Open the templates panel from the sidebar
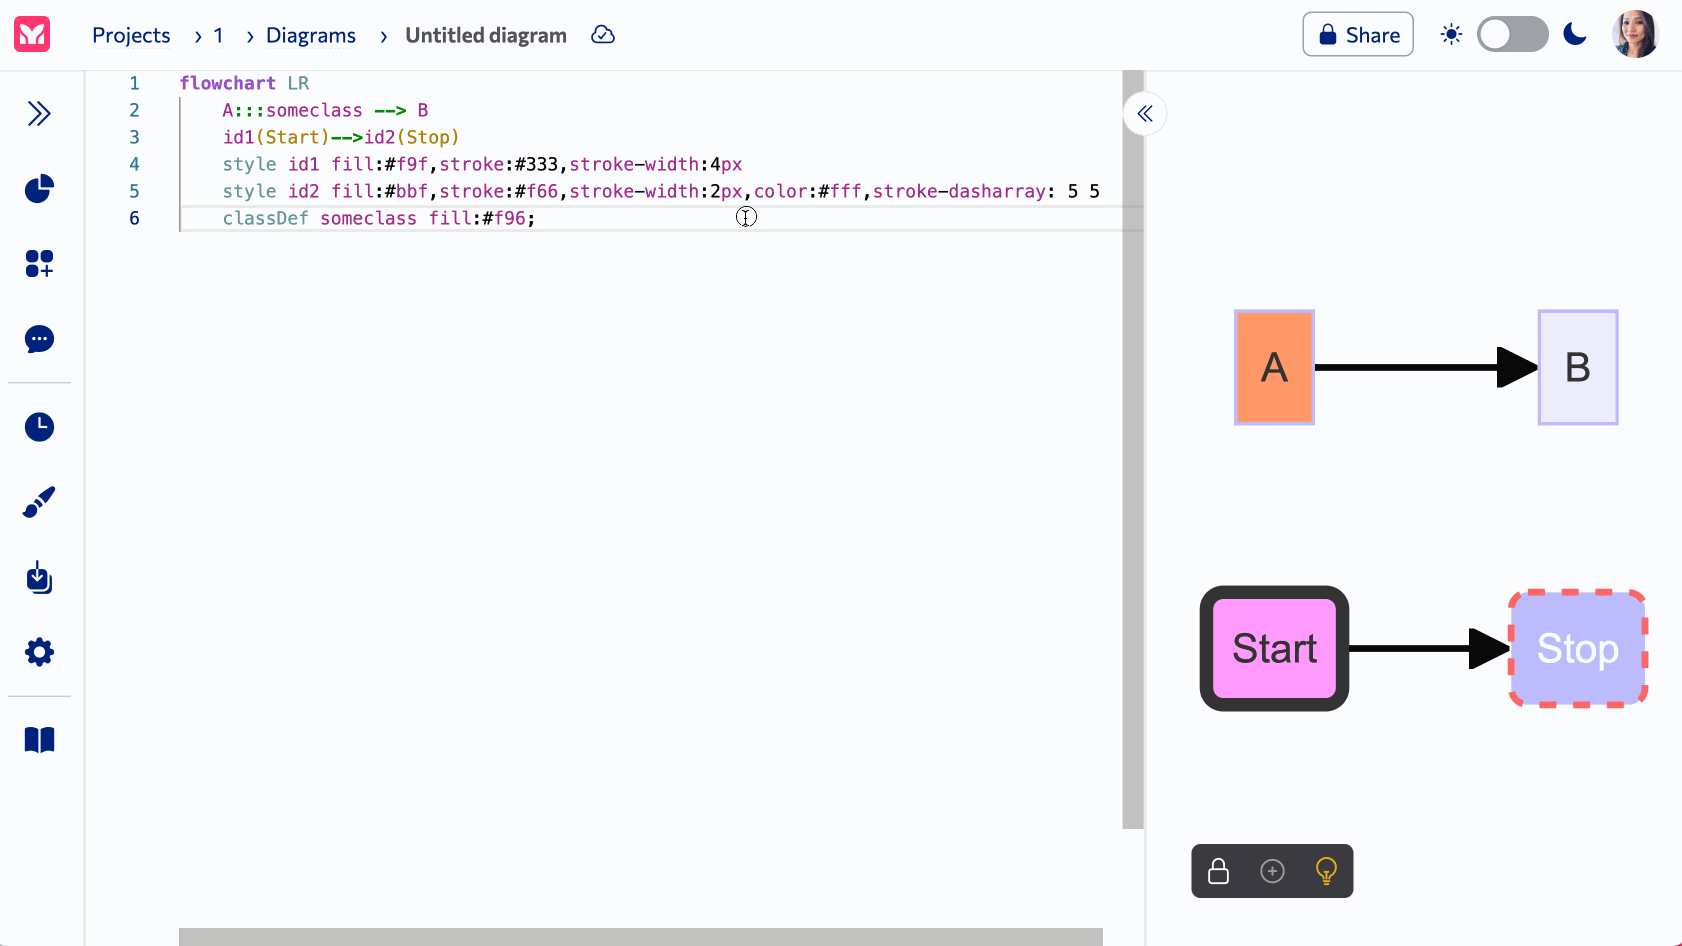 tap(39, 264)
